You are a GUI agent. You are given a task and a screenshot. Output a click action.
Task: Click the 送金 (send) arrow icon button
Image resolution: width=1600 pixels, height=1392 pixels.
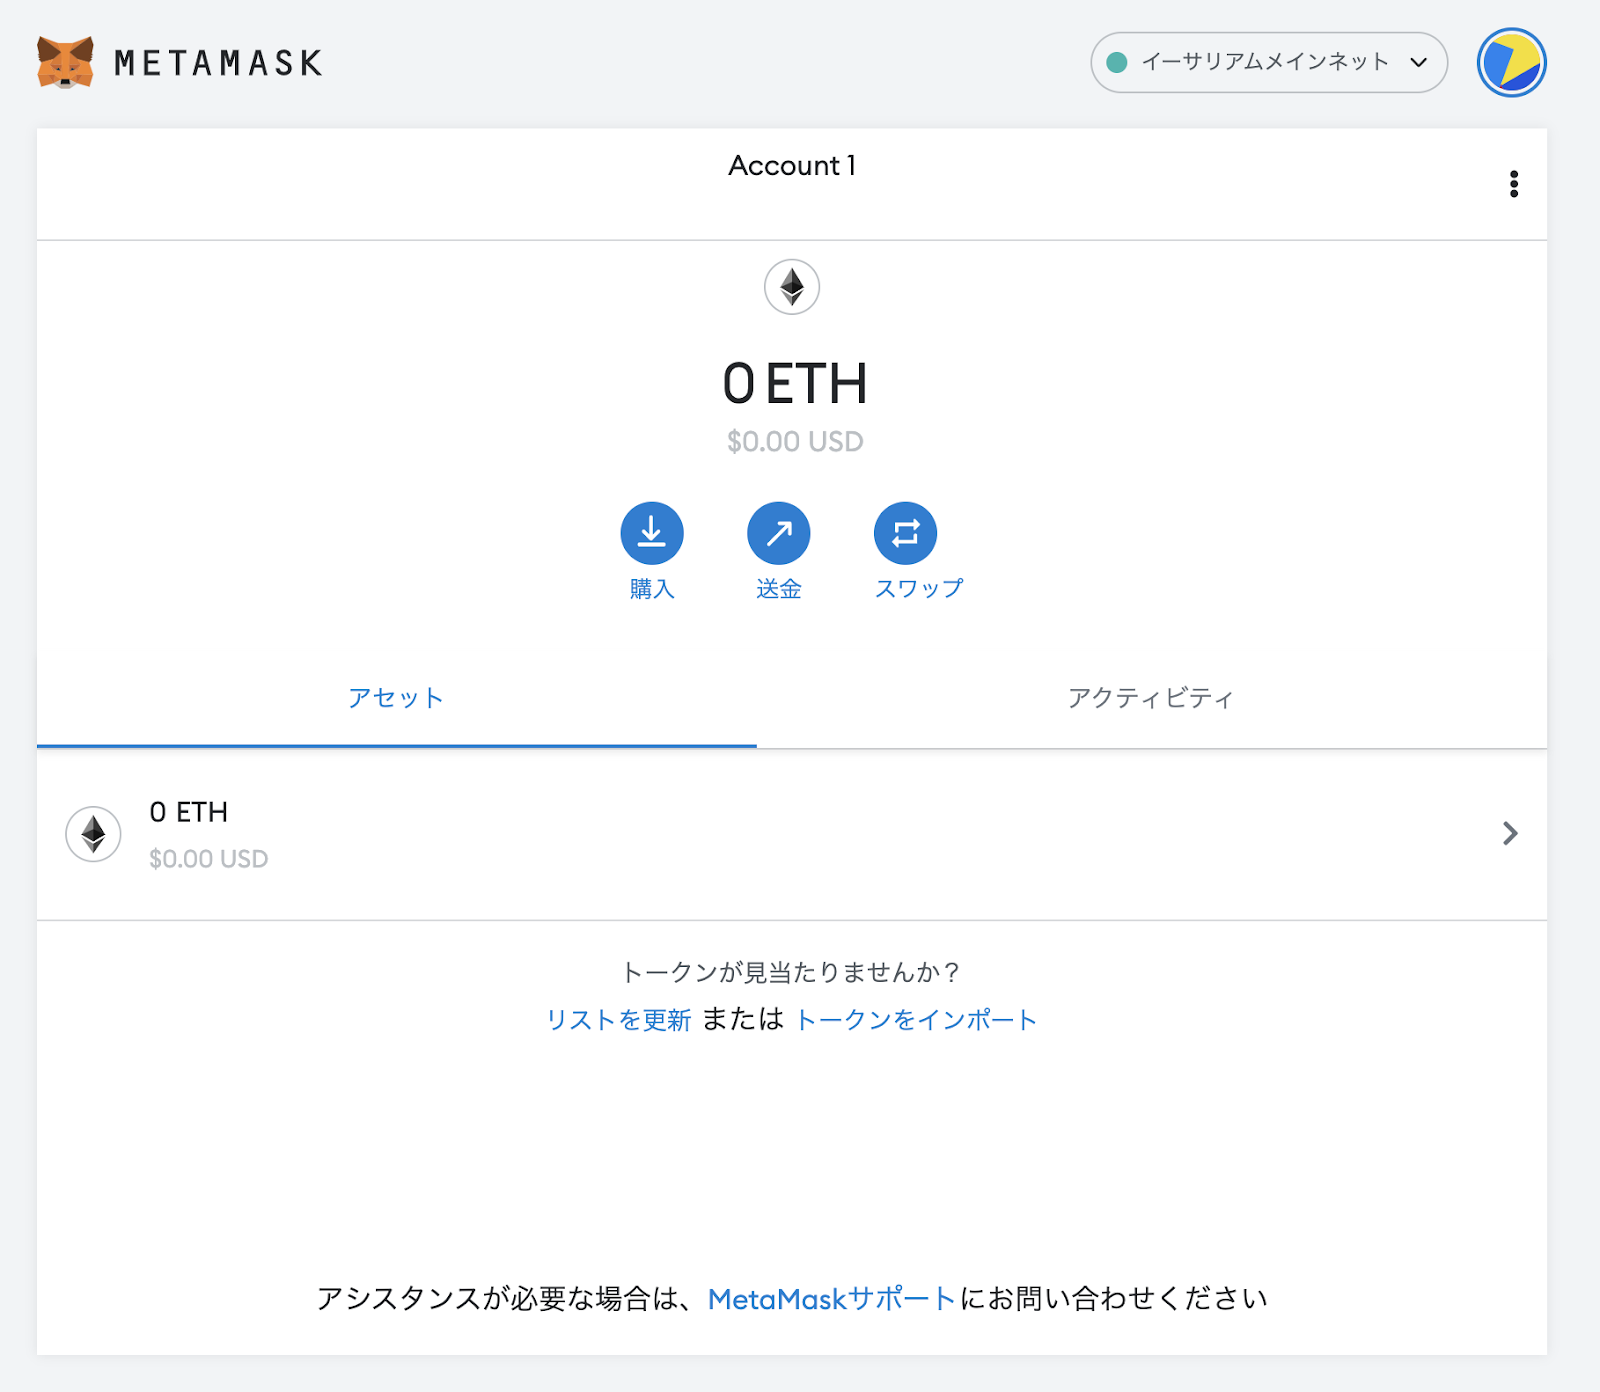tap(779, 533)
